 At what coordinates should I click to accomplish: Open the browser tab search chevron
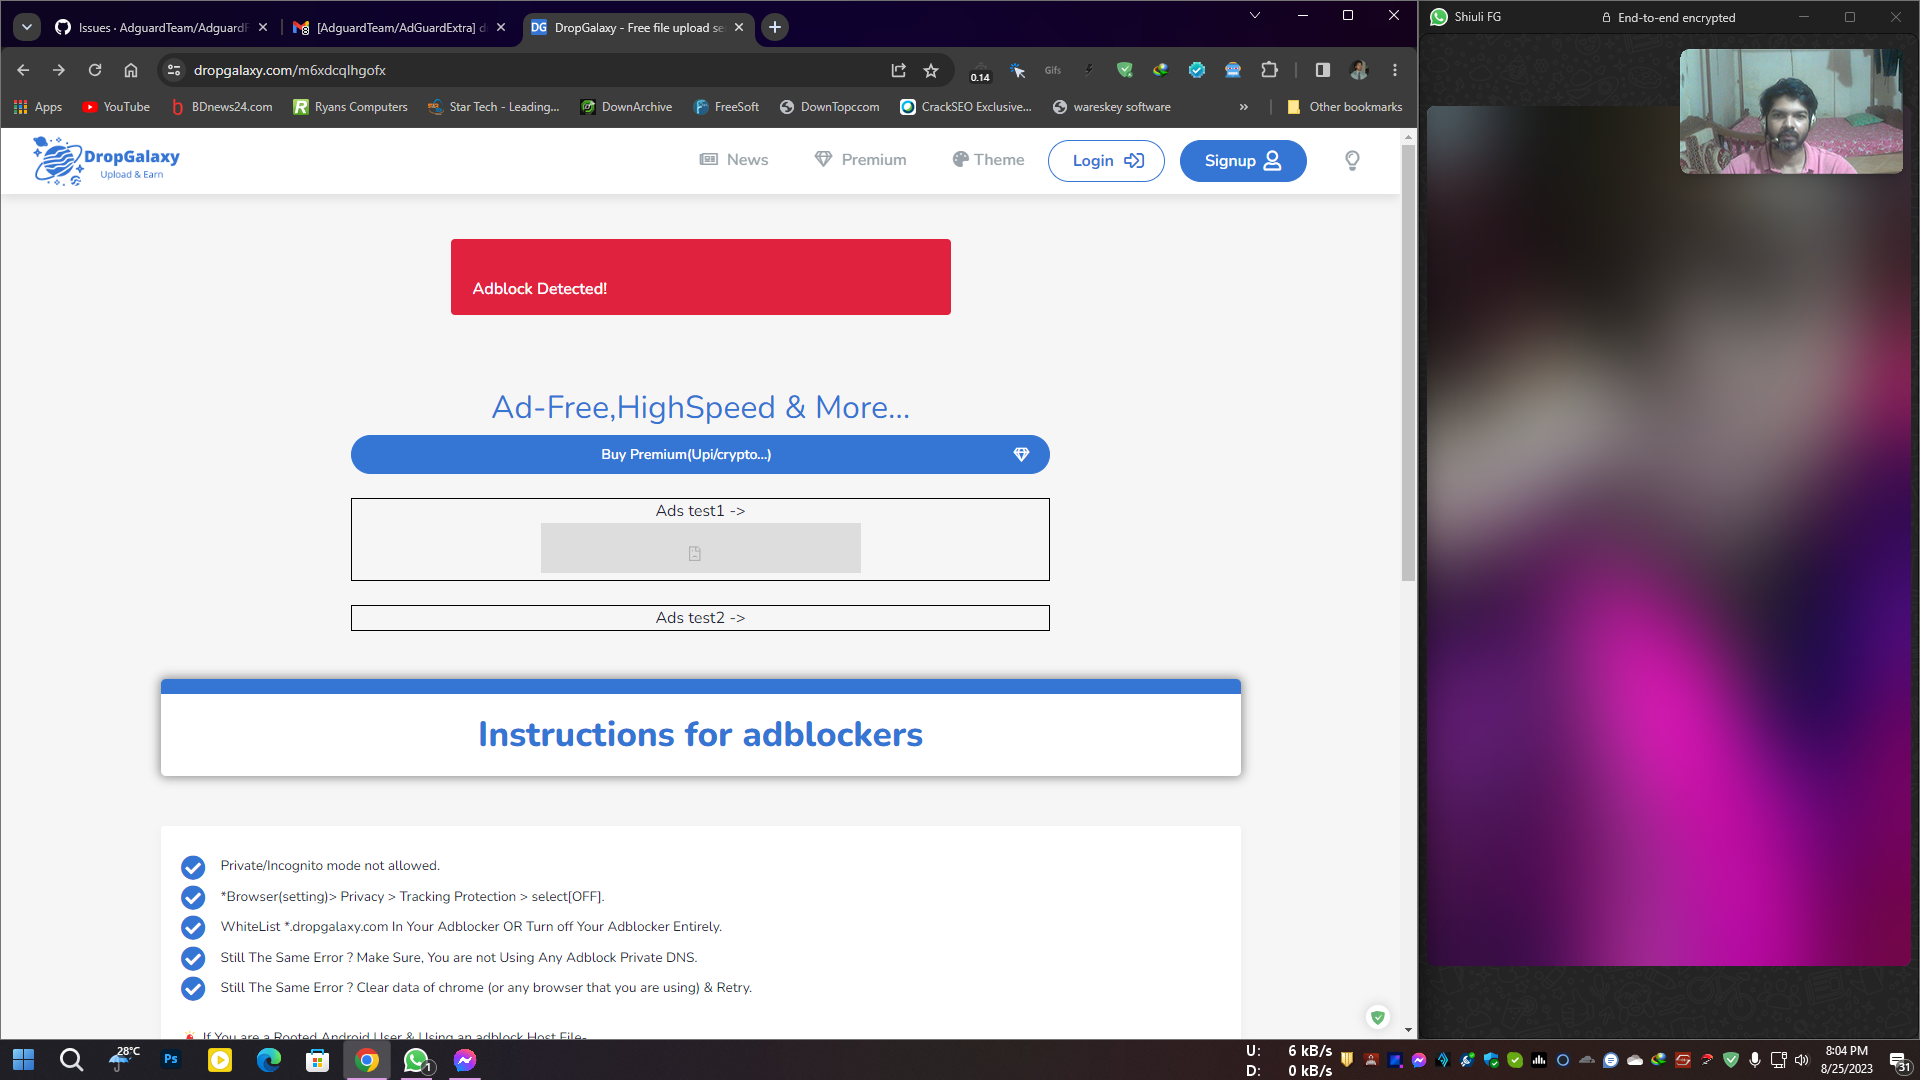[x=25, y=27]
